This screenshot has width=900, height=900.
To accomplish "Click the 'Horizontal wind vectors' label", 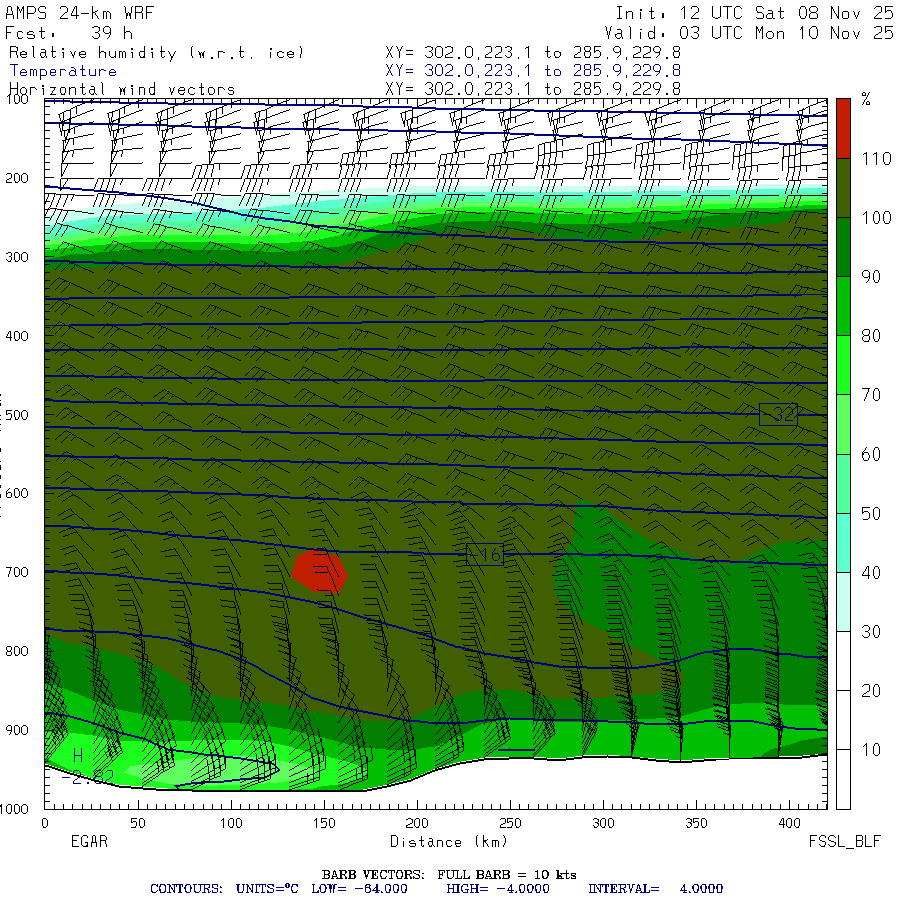I will [122, 90].
